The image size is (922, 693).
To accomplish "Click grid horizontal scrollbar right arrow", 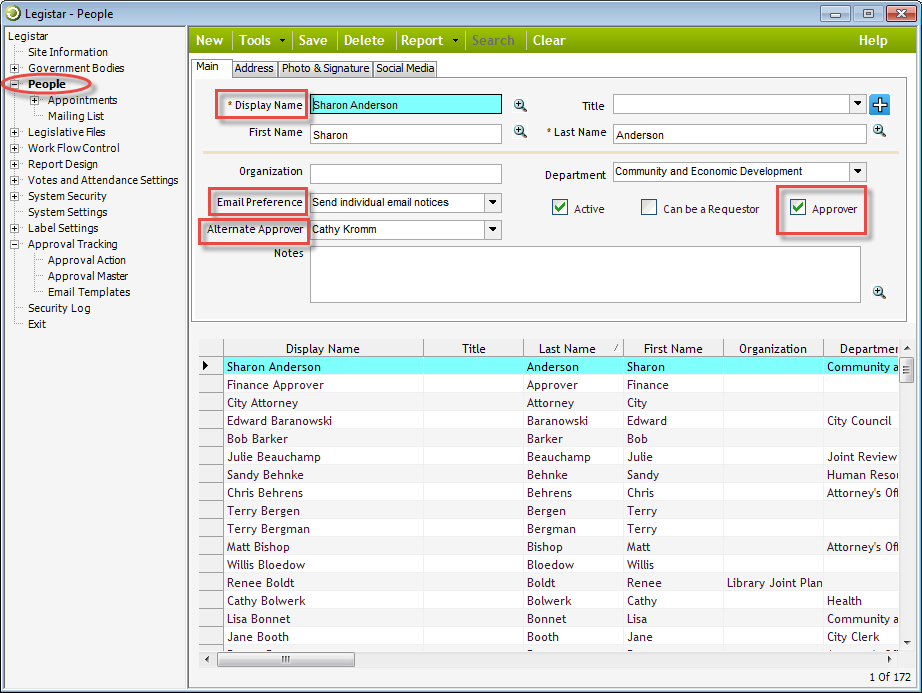I will [x=889, y=659].
